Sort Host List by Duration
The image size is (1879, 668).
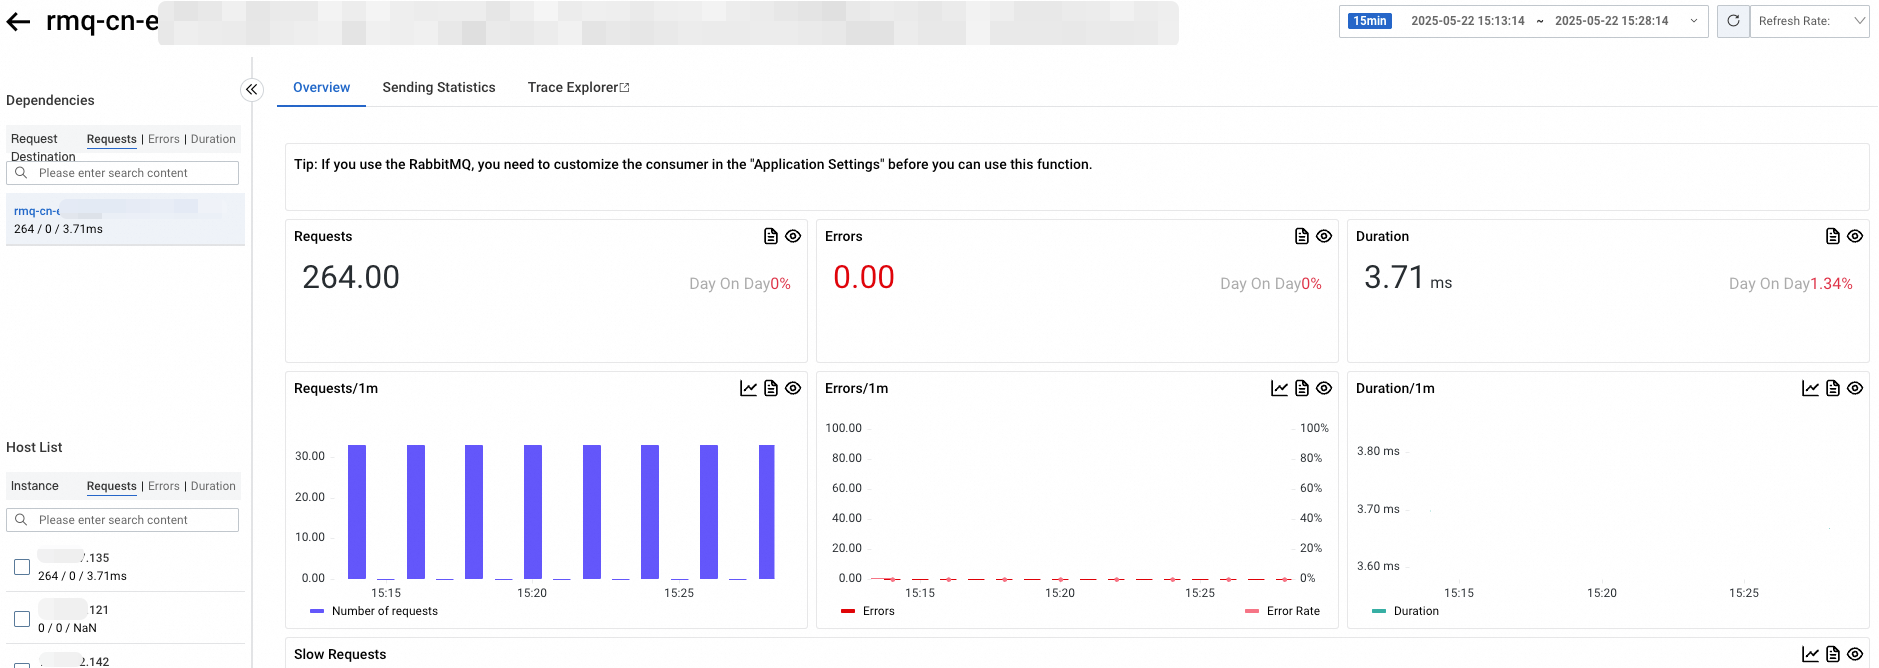click(x=213, y=486)
